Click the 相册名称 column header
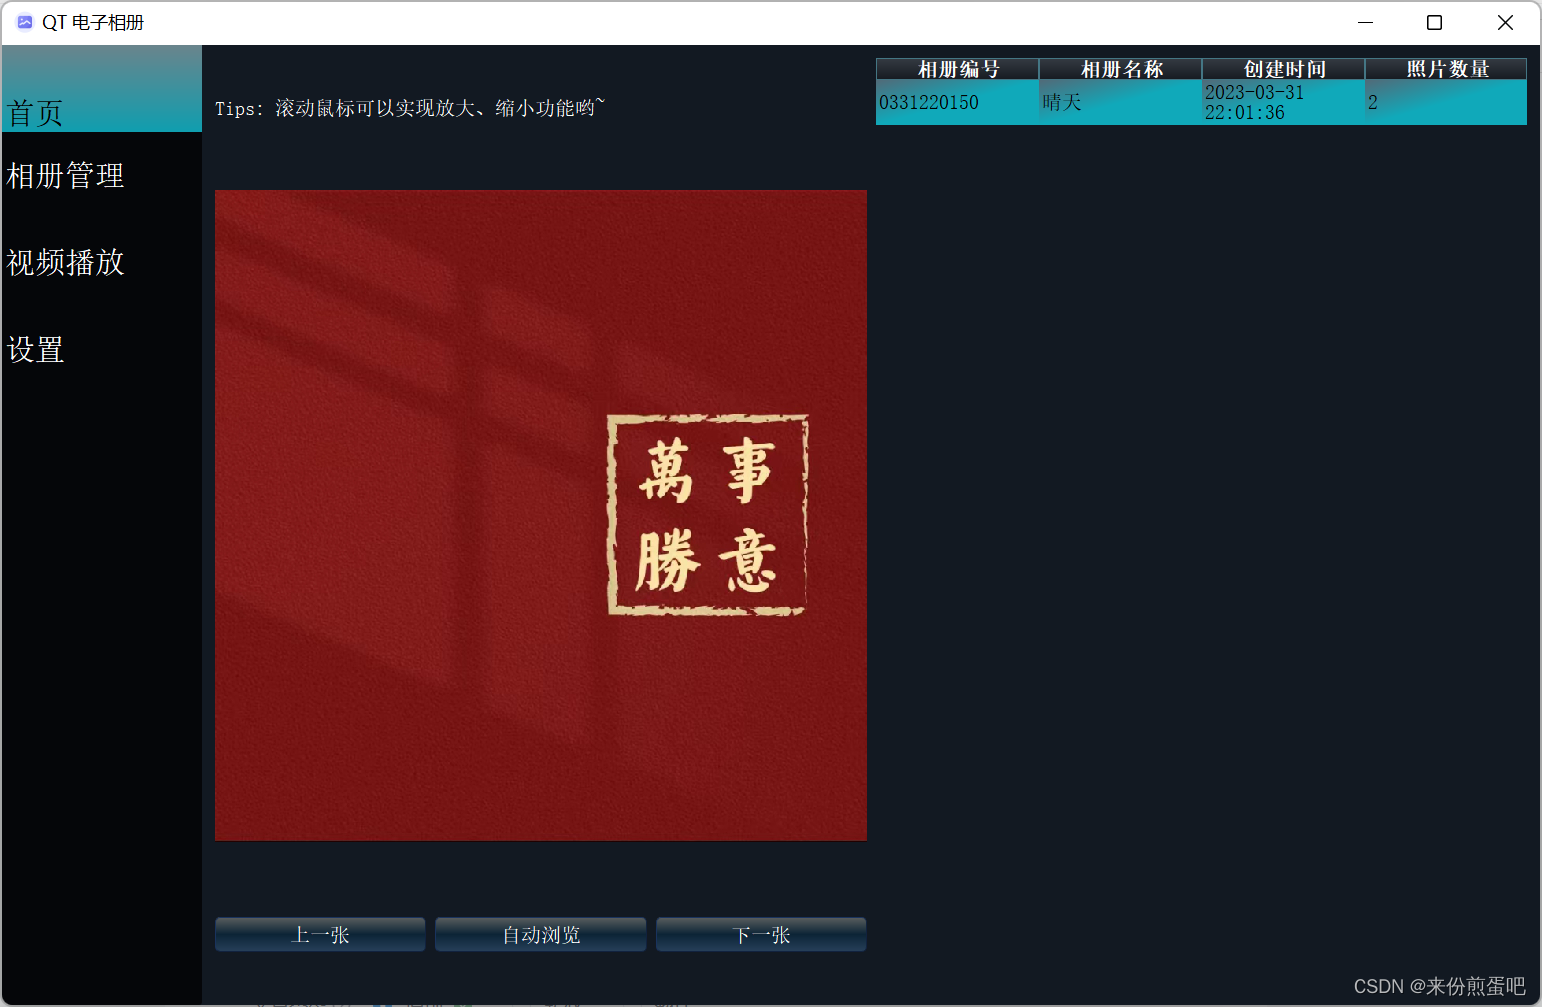Image resolution: width=1542 pixels, height=1007 pixels. 1119,68
